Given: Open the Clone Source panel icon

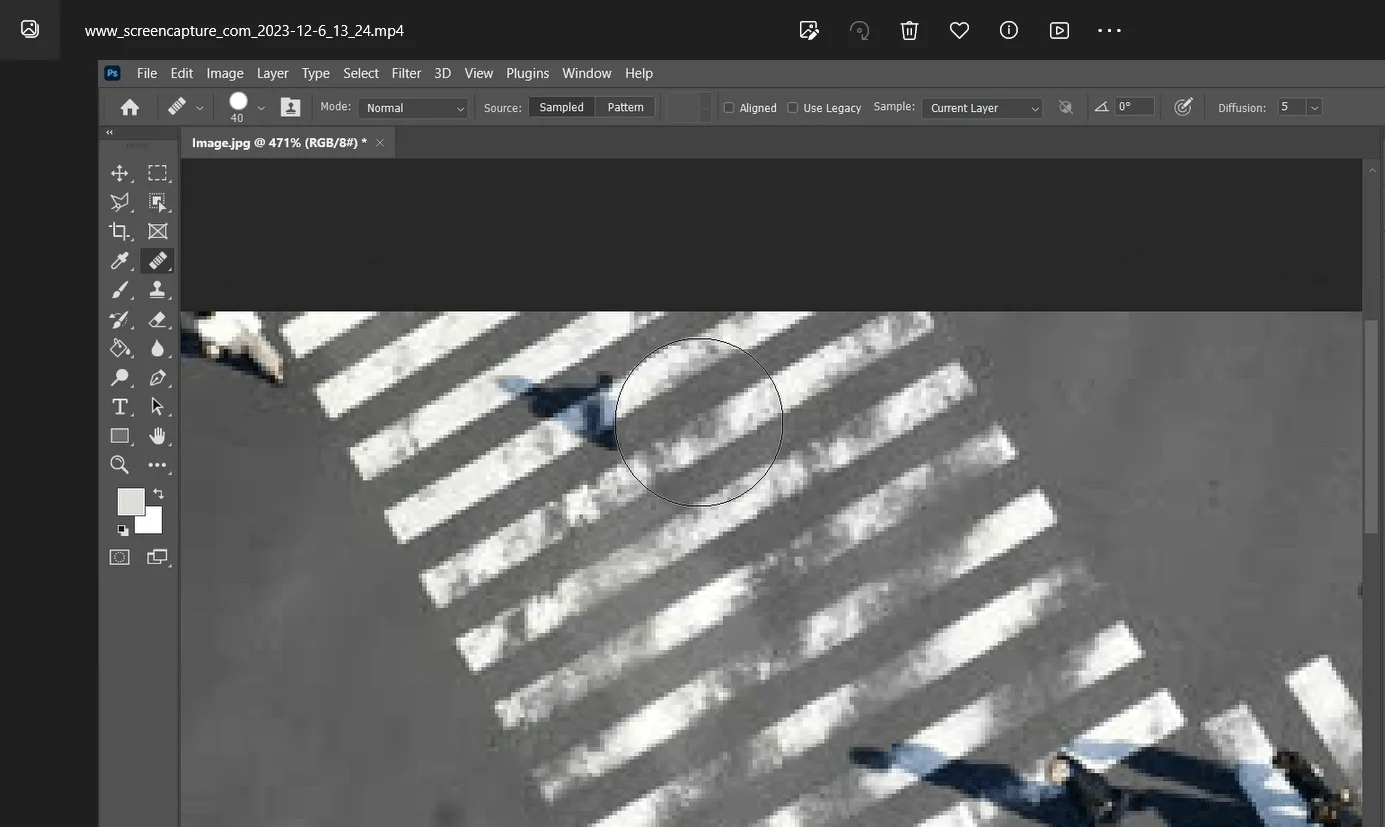Looking at the screenshot, I should pos(290,107).
